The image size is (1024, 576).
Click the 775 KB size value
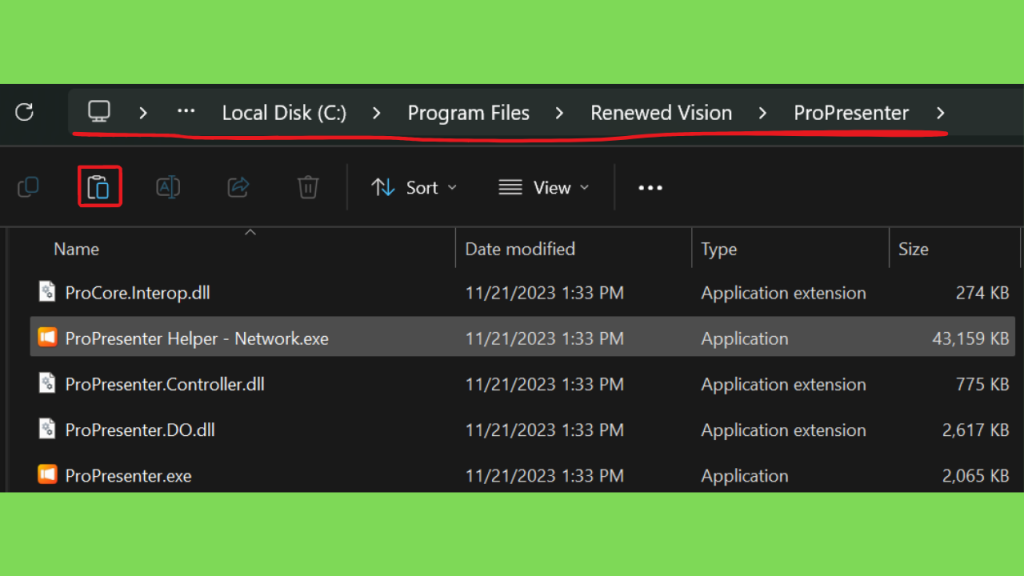(x=982, y=384)
